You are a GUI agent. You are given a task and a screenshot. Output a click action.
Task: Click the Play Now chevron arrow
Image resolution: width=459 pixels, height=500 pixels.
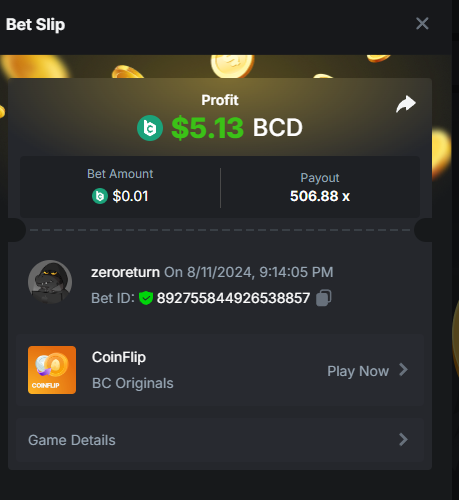click(403, 370)
